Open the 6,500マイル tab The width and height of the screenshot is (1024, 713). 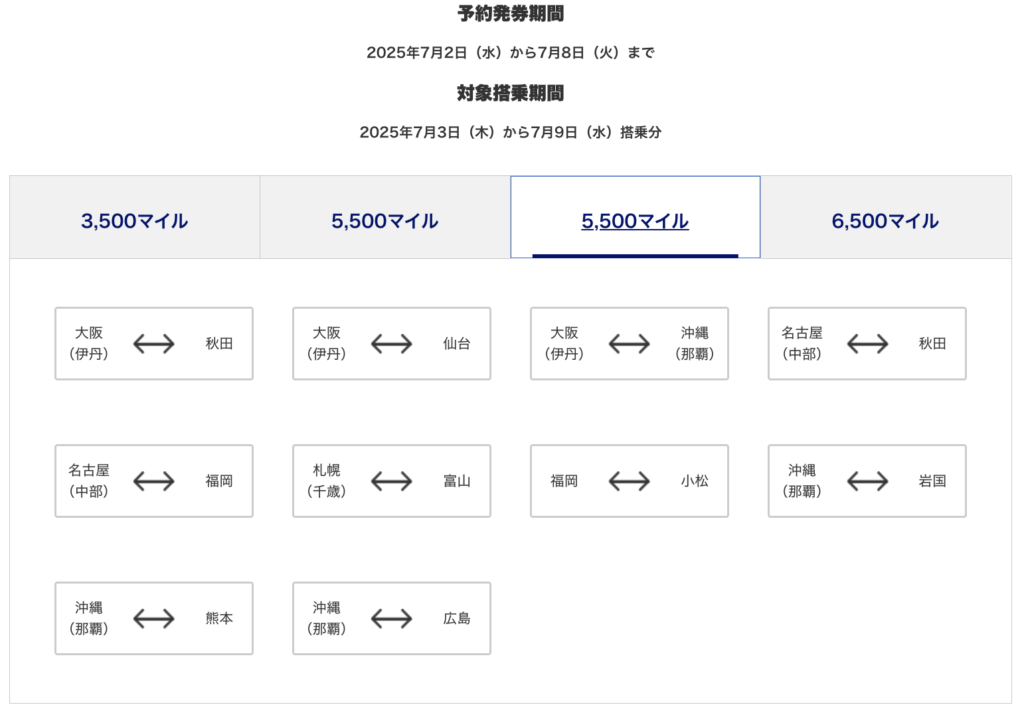(885, 221)
